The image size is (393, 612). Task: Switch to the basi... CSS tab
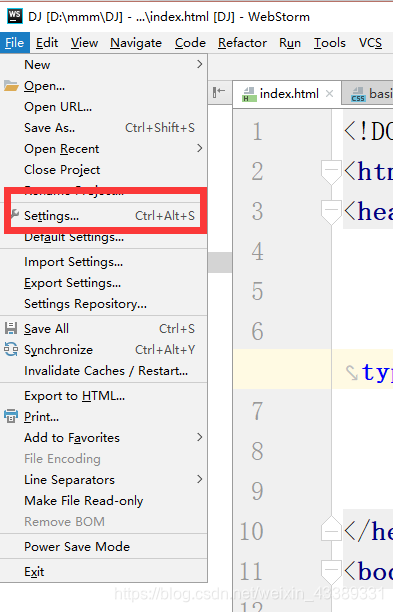pyautogui.click(x=367, y=94)
